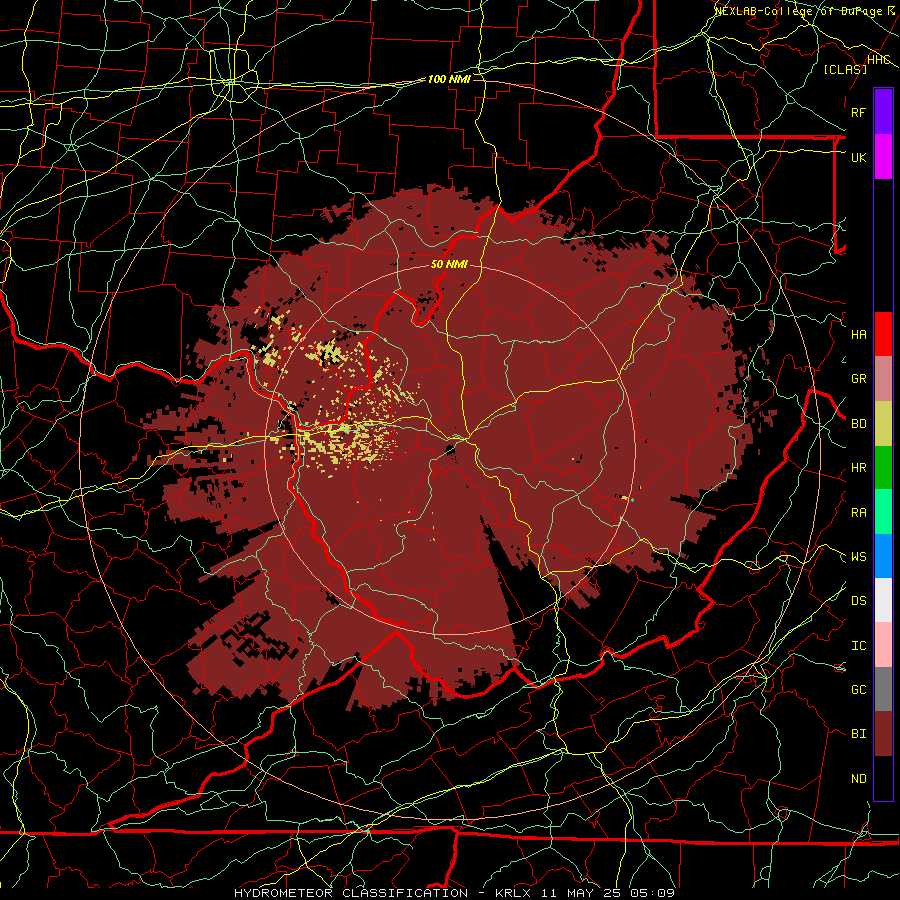Pick the red HA legend swatch

point(883,334)
